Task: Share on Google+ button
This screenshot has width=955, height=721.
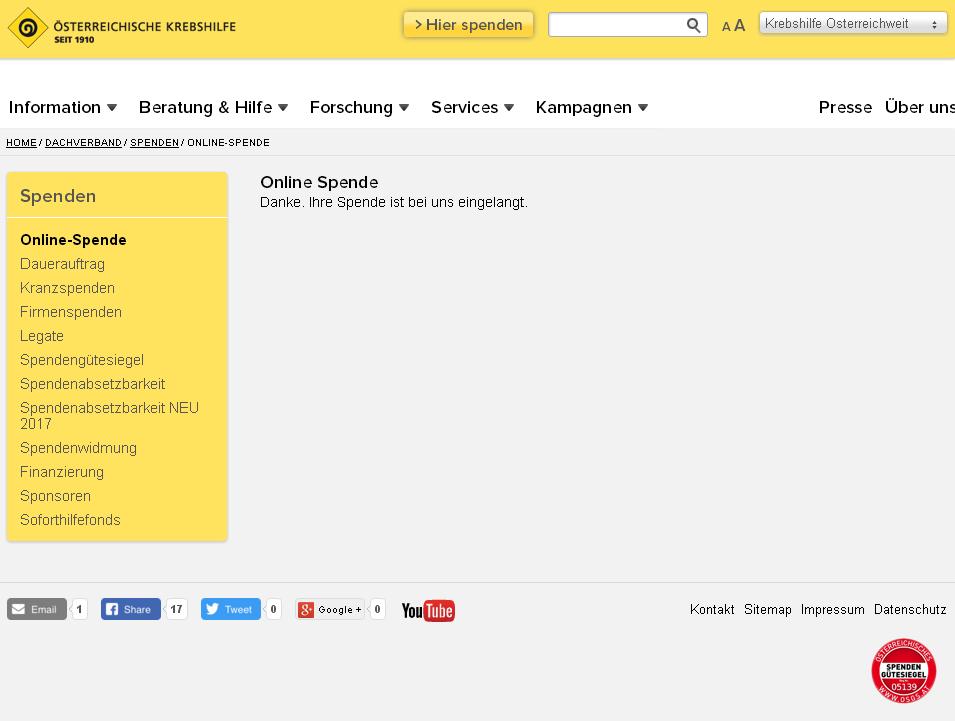Action: pyautogui.click(x=330, y=609)
